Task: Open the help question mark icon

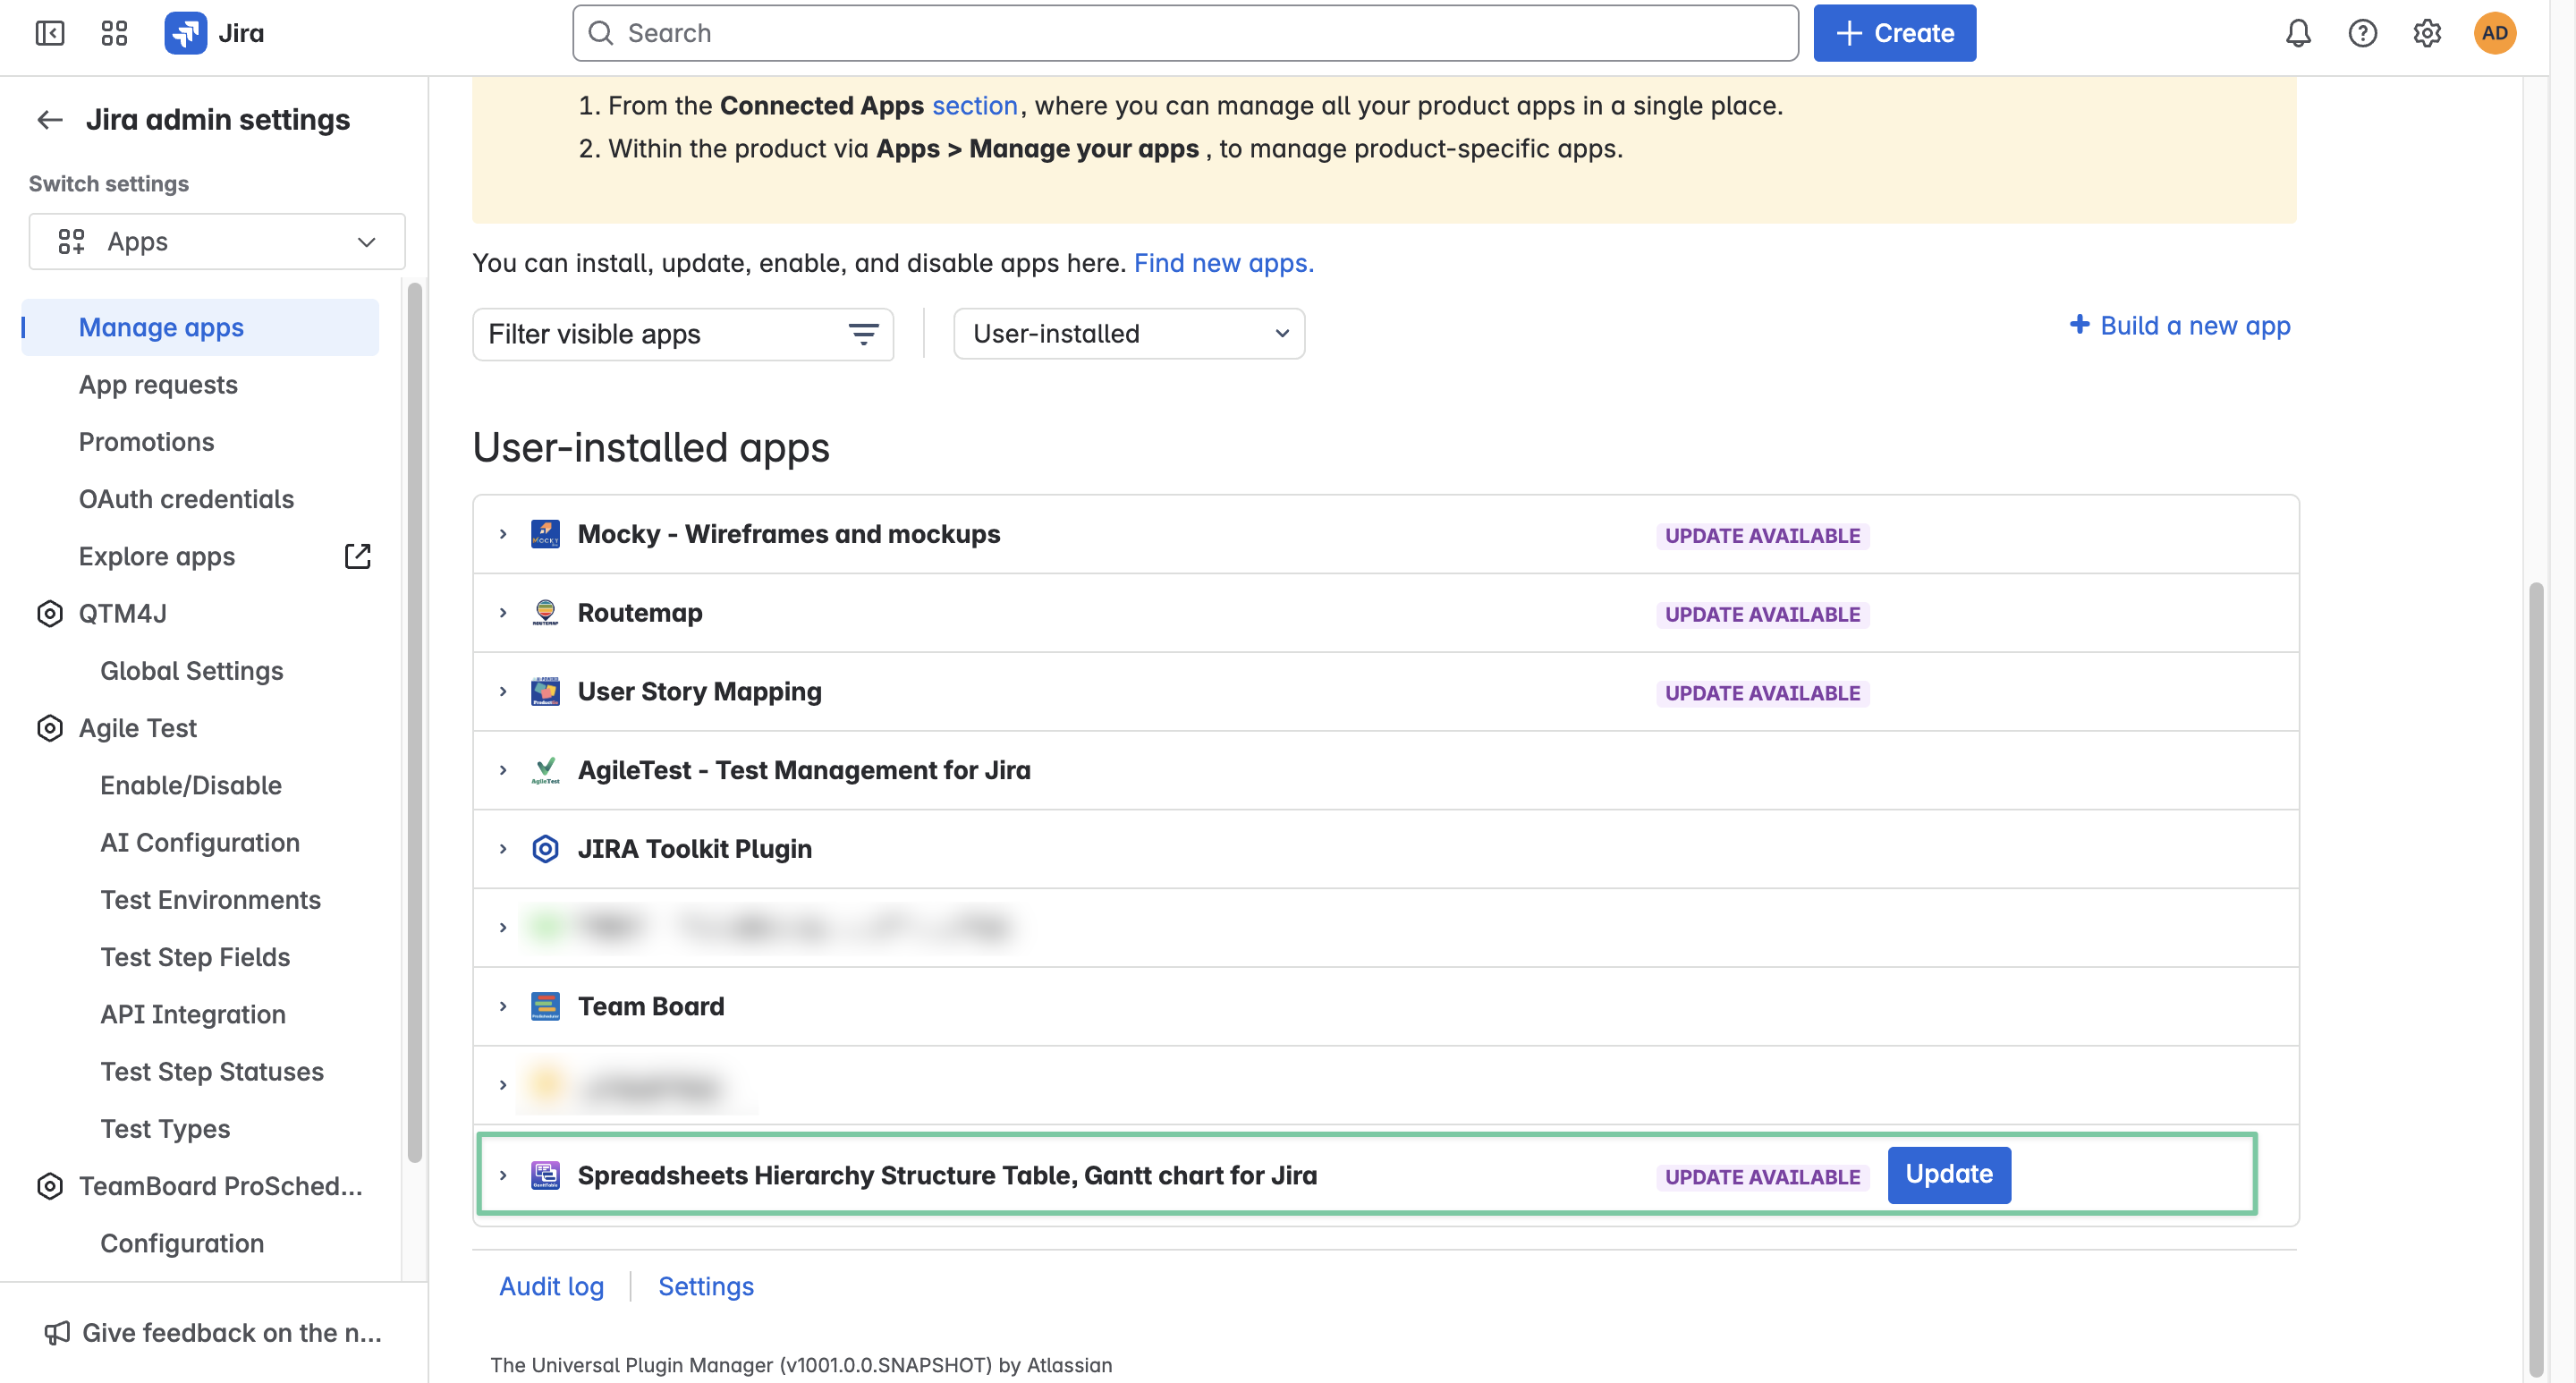Action: pyautogui.click(x=2362, y=33)
